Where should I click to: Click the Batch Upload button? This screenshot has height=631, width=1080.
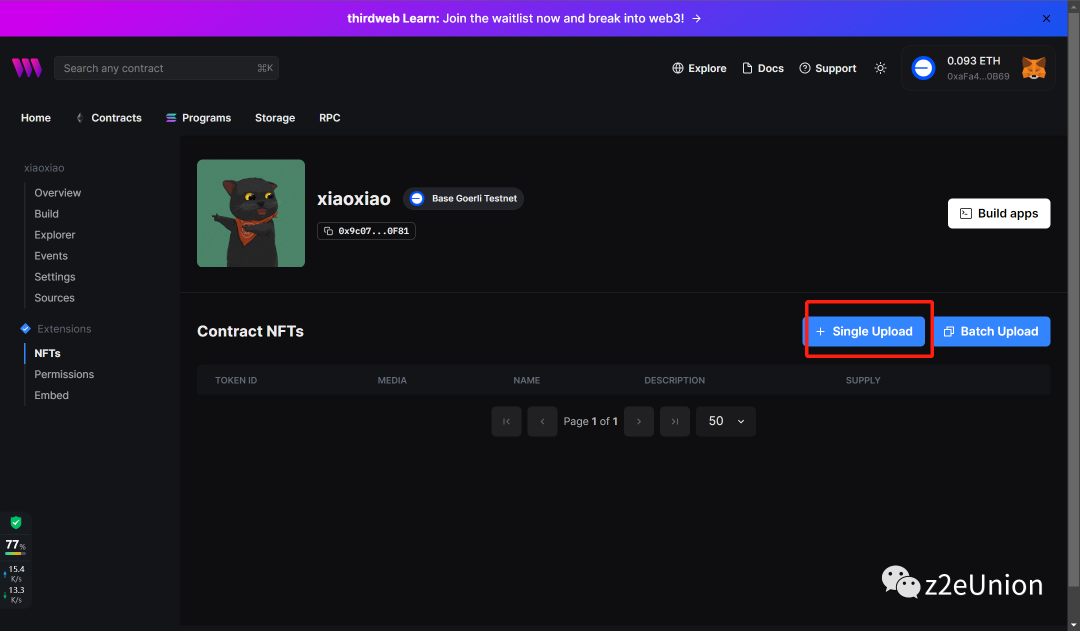[x=991, y=331]
